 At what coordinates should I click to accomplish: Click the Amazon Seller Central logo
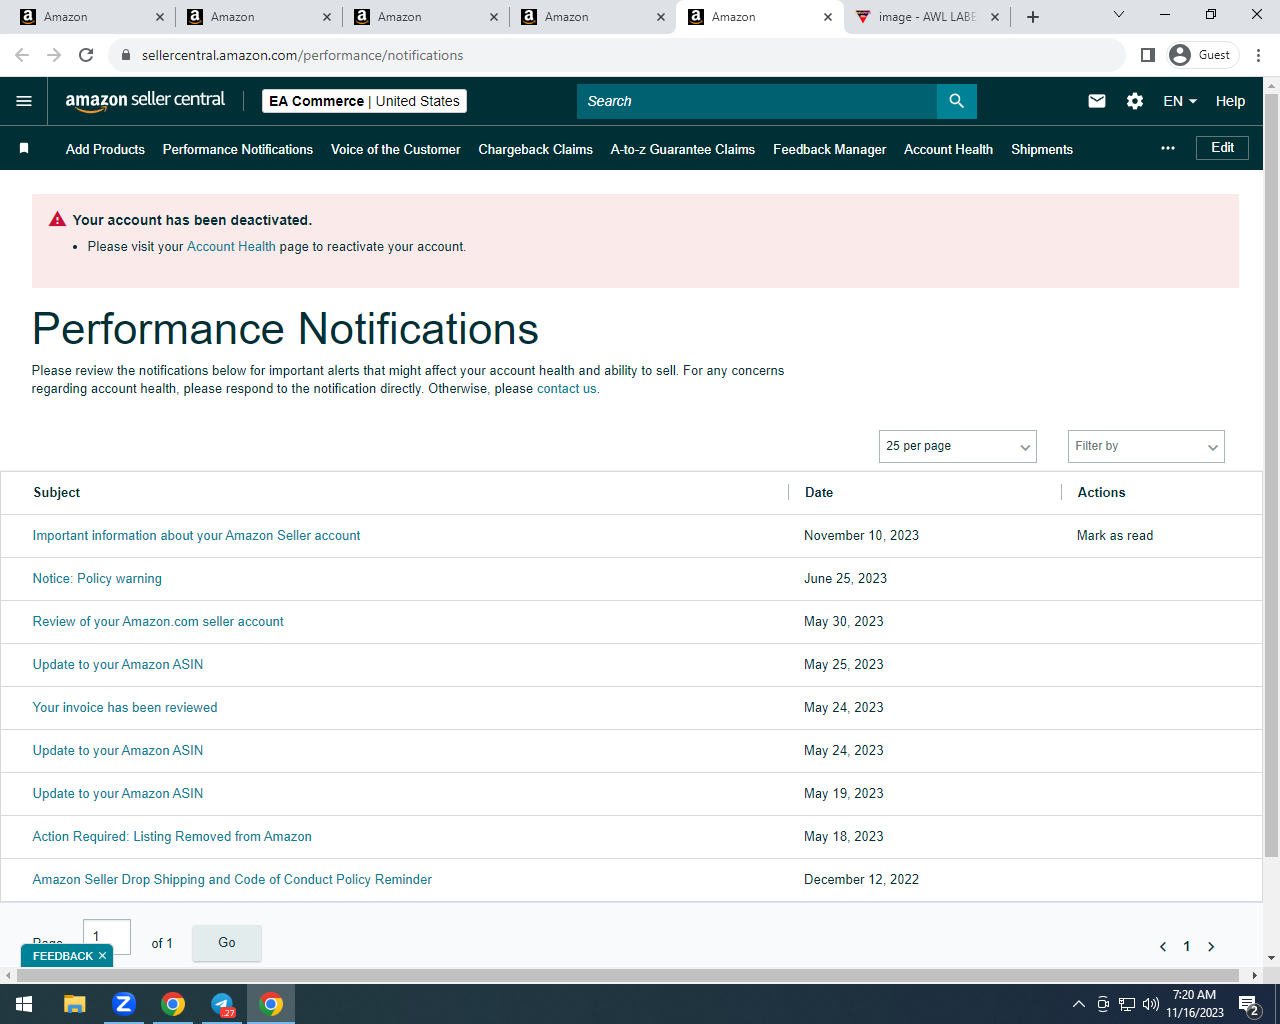tap(145, 101)
